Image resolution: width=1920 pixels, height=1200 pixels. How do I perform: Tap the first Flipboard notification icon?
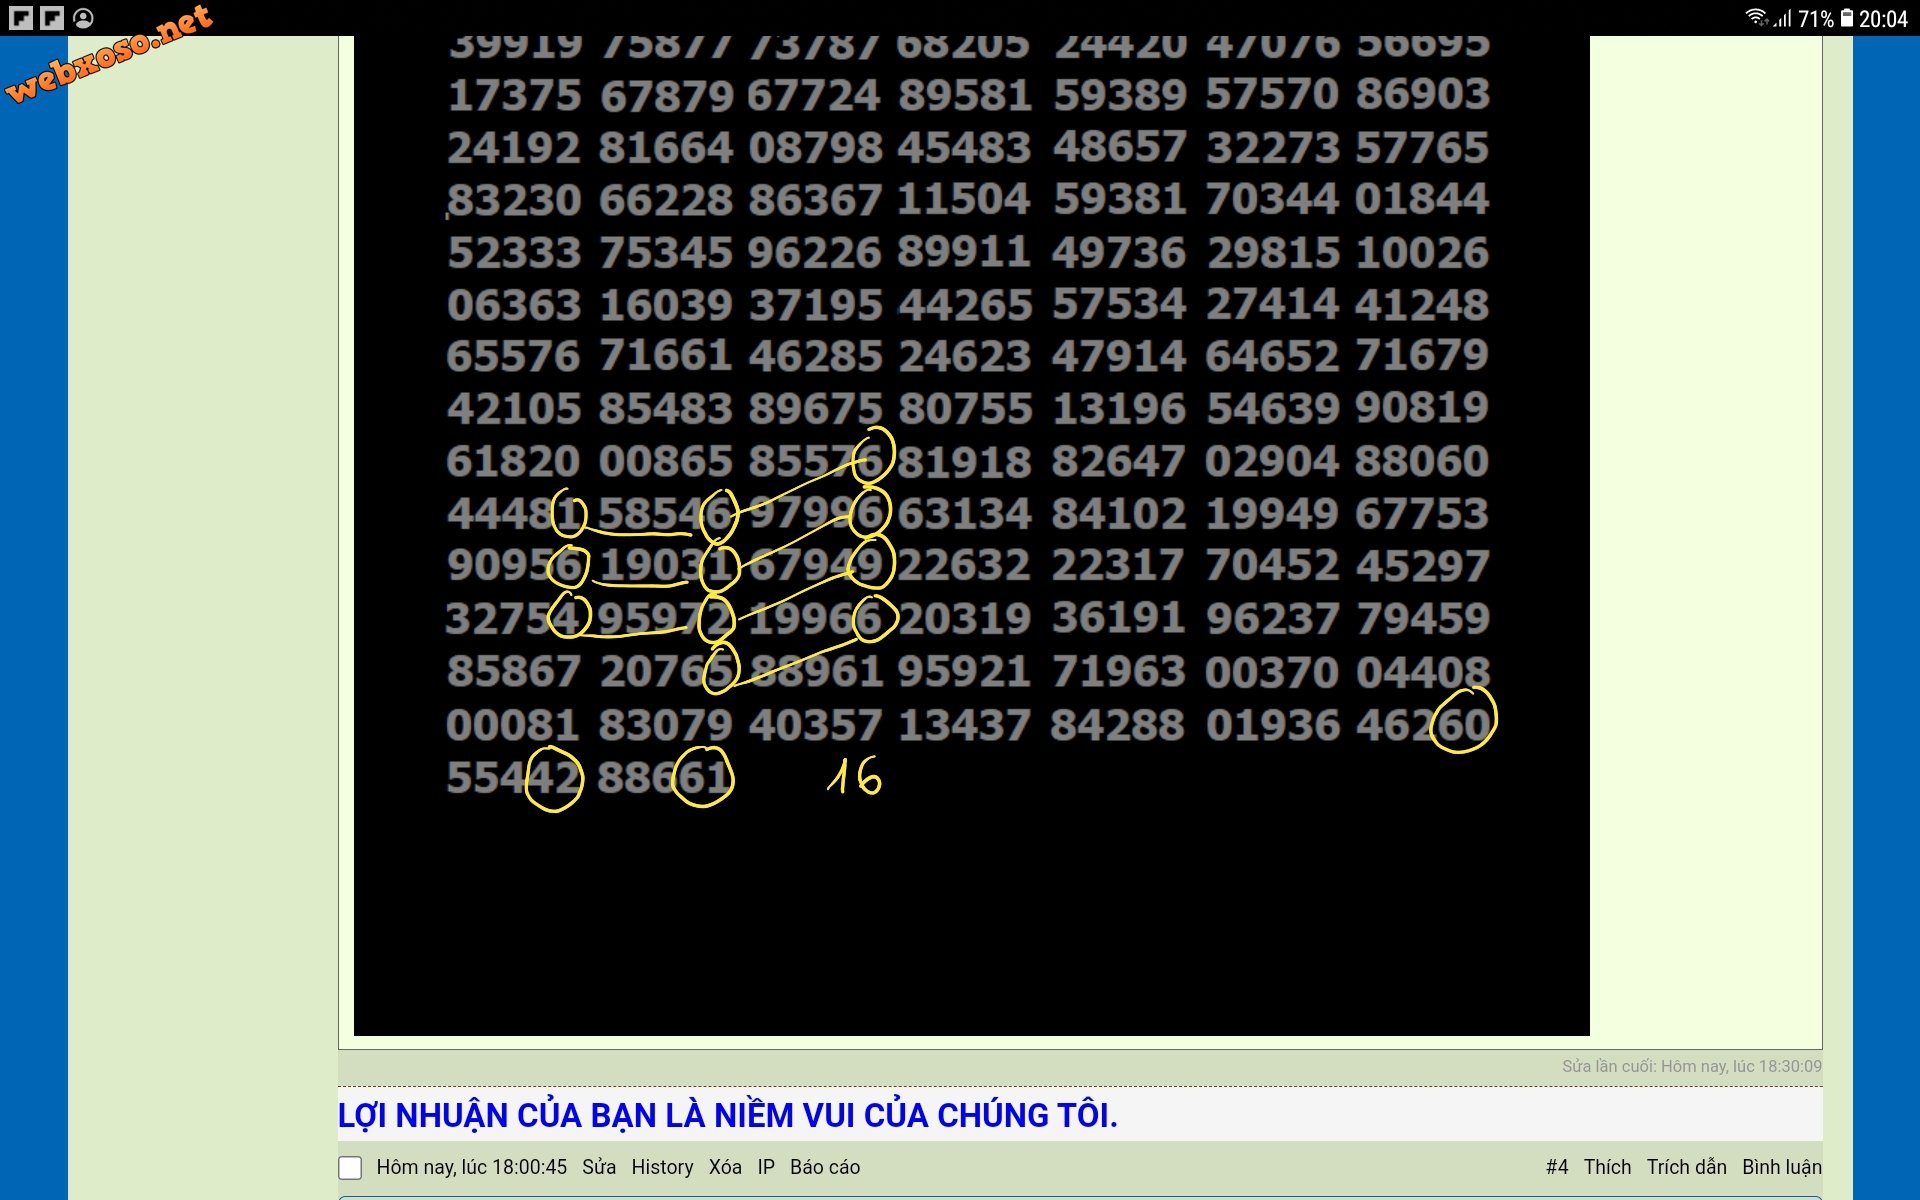pos(21,17)
